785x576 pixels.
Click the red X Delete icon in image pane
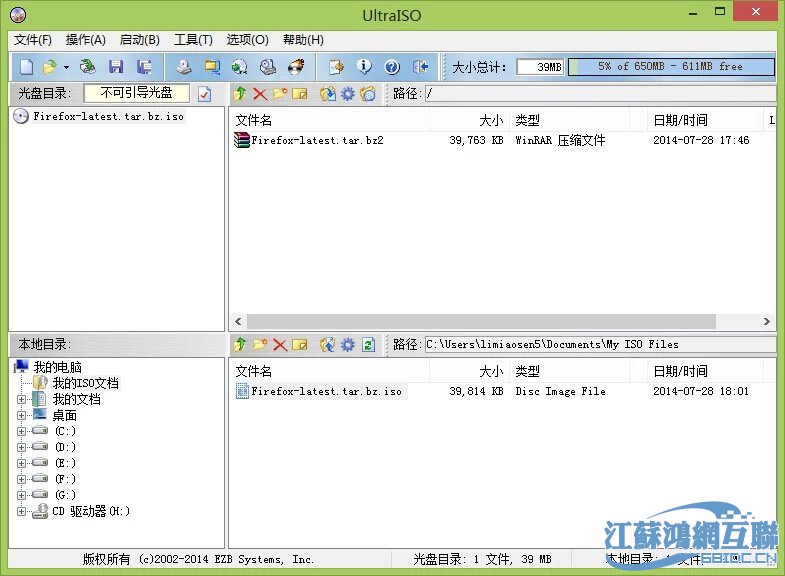coord(260,94)
